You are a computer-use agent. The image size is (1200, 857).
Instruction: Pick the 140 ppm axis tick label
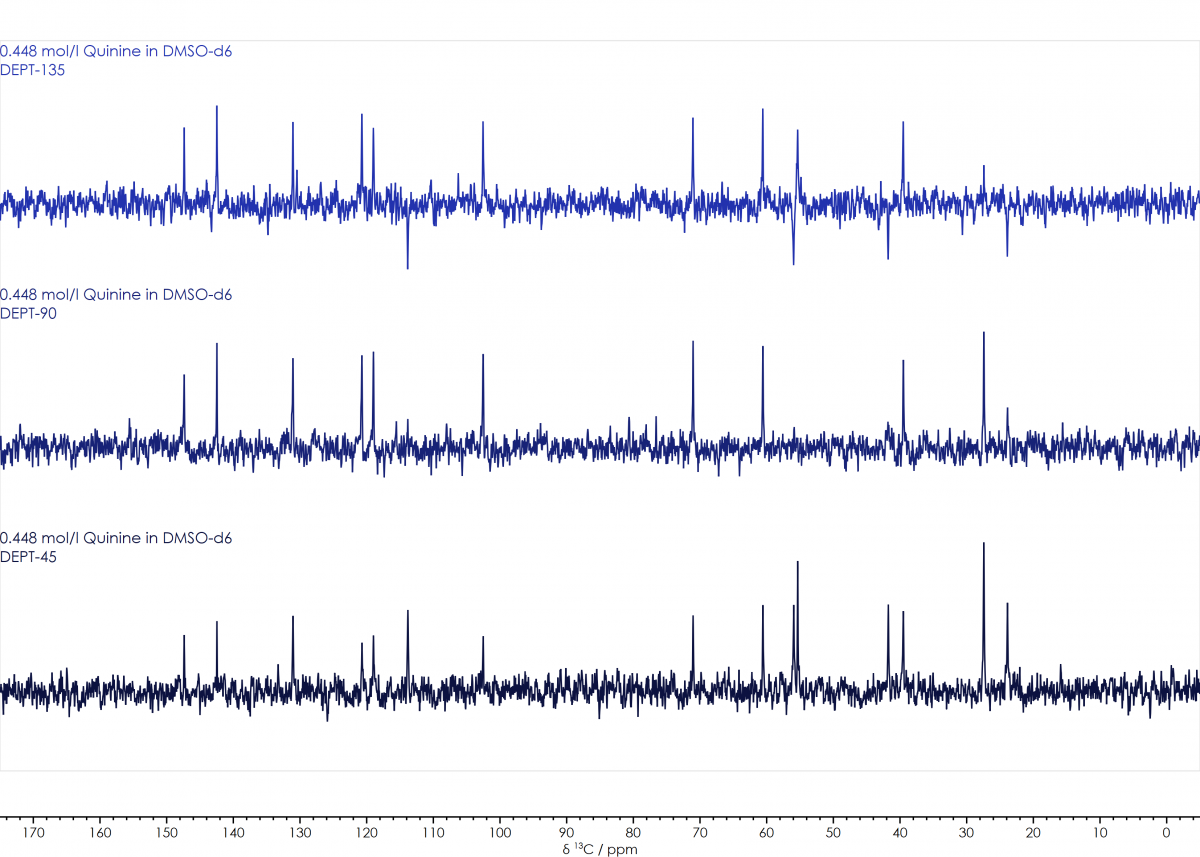pyautogui.click(x=233, y=831)
